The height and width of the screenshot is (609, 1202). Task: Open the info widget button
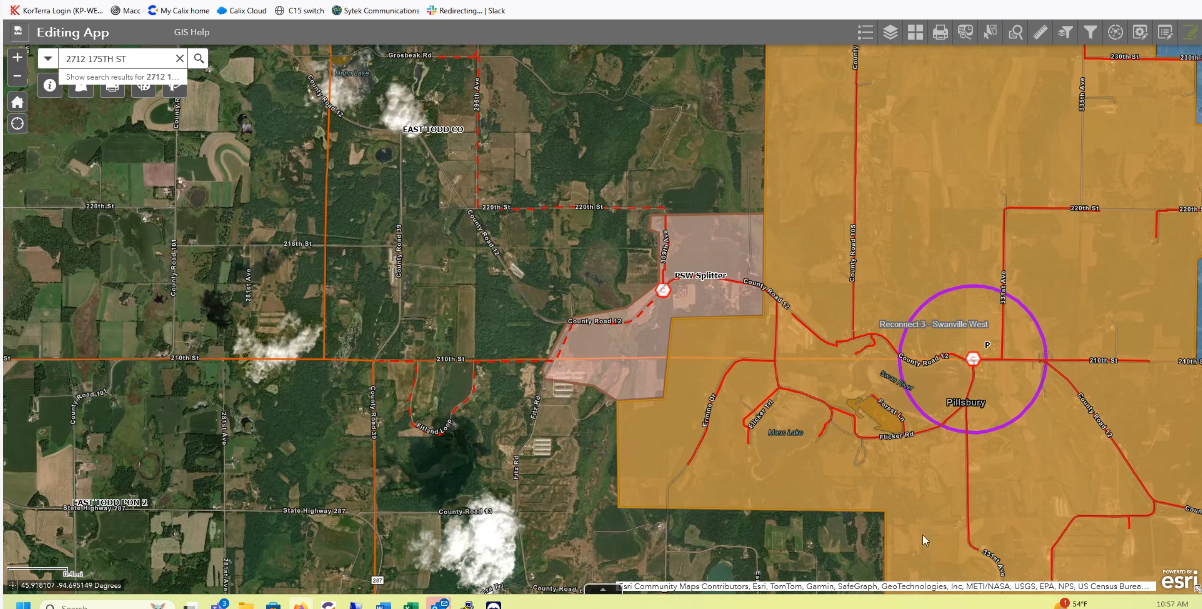49,86
